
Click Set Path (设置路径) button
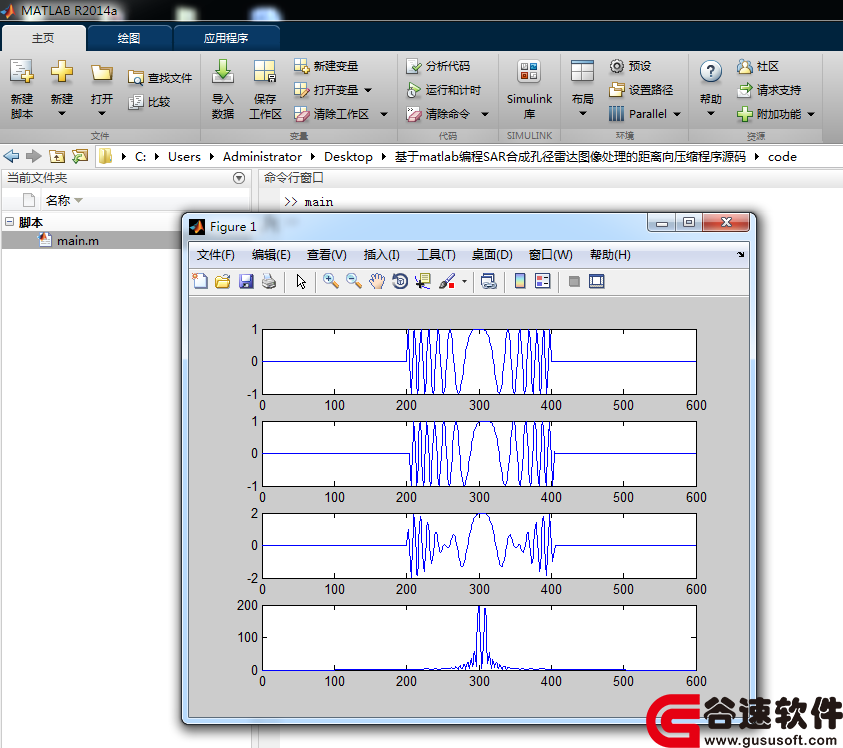pyautogui.click(x=641, y=90)
